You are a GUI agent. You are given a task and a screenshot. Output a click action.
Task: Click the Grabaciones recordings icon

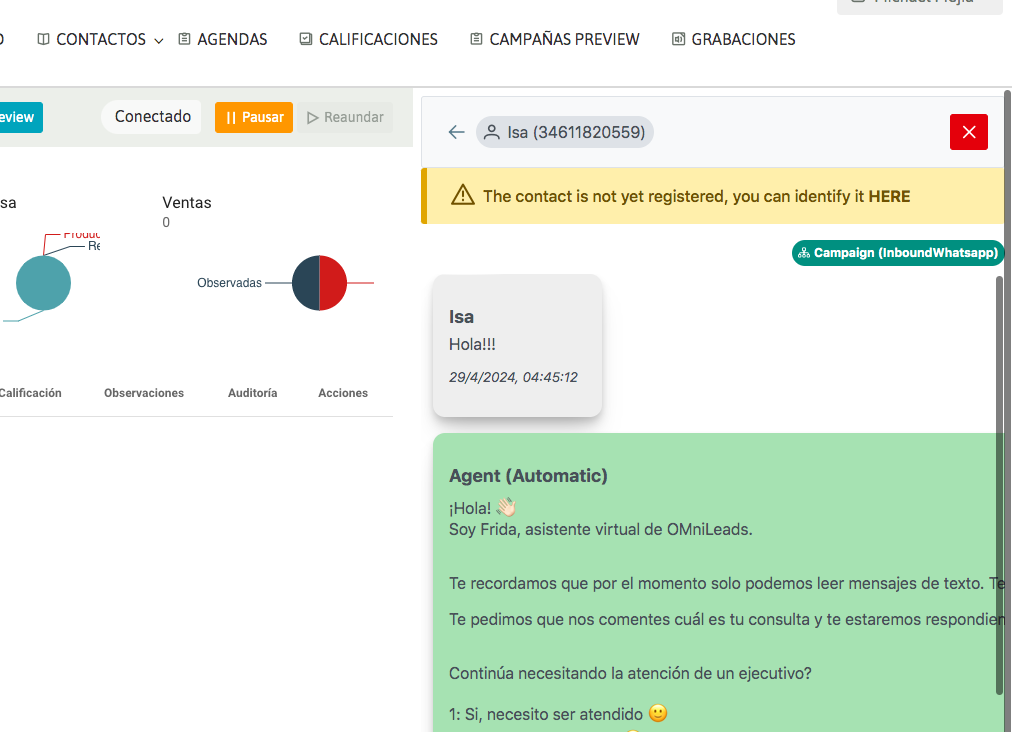pos(678,40)
